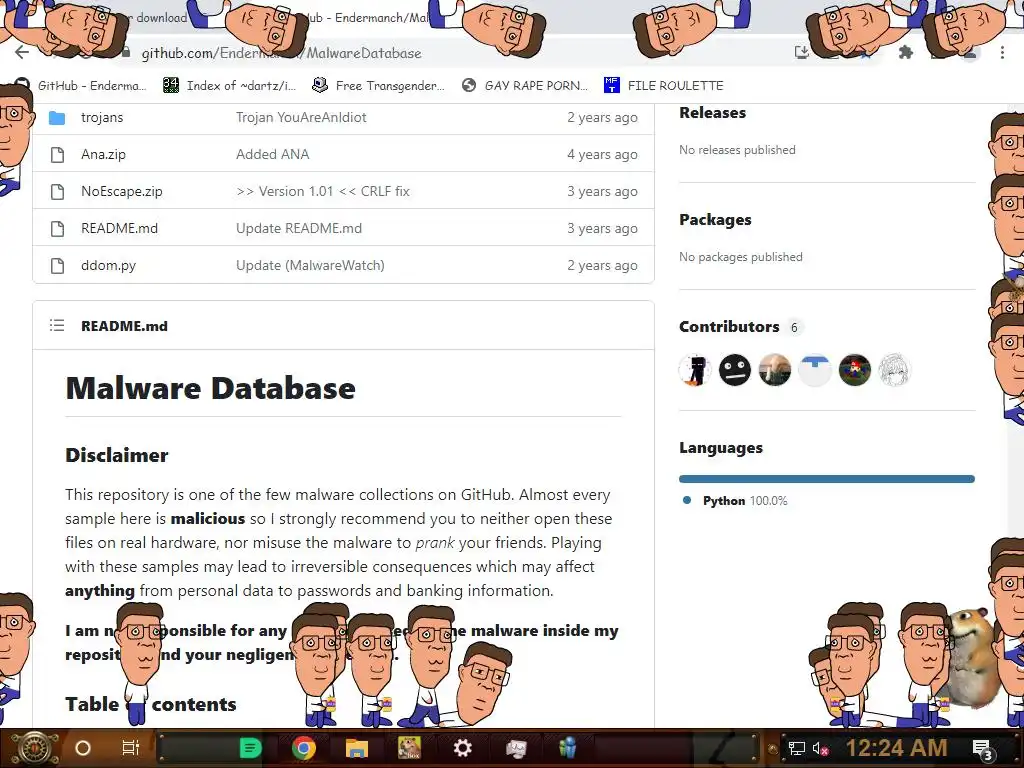This screenshot has height=768, width=1024.
Task: Click the file icon beside Ana.zip
Action: click(57, 154)
